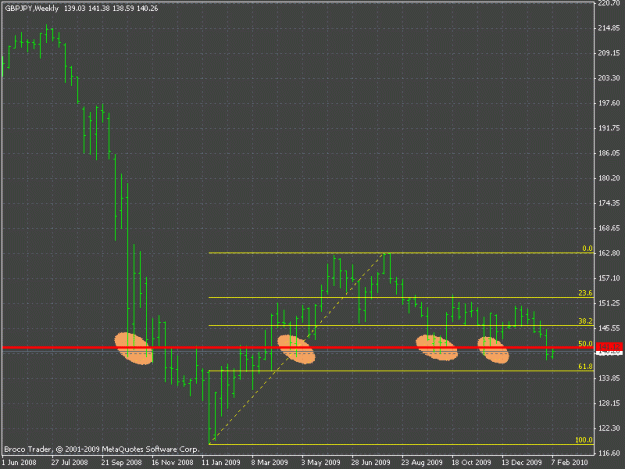
Task: Click the 128.15 price label
Action: (609, 403)
